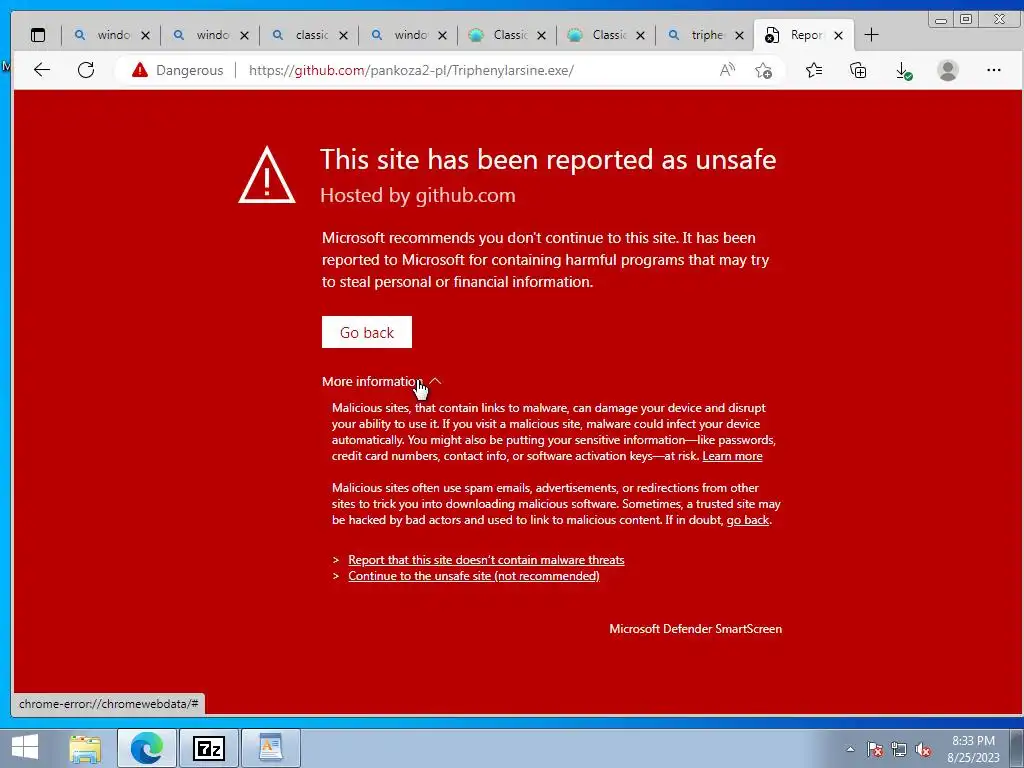Show the Downloads panel
The image size is (1024, 768).
coord(903,70)
